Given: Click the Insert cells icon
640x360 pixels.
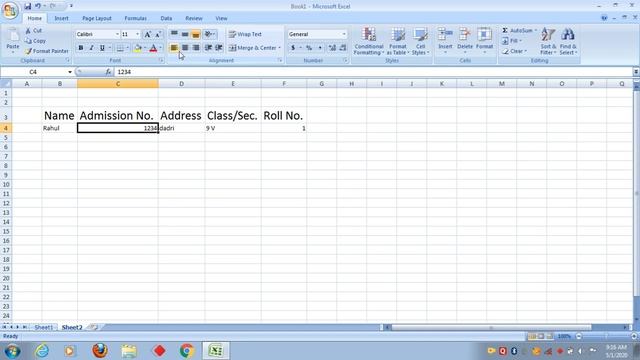Looking at the screenshot, I should (445, 35).
